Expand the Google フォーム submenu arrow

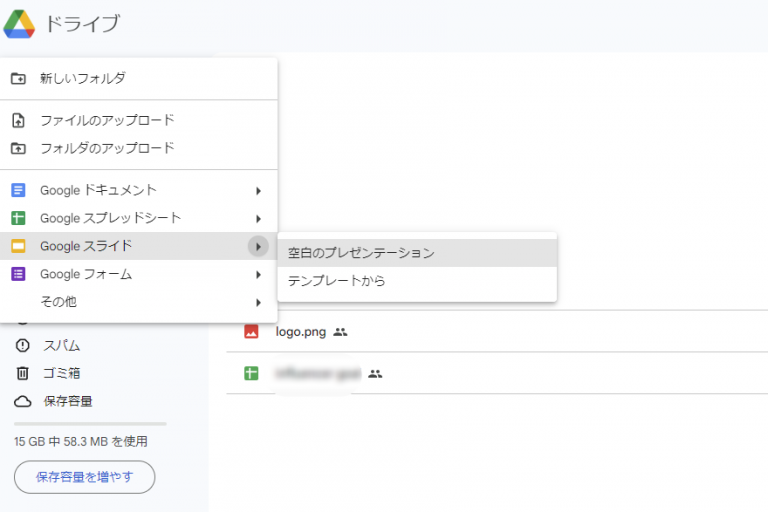[x=258, y=274]
